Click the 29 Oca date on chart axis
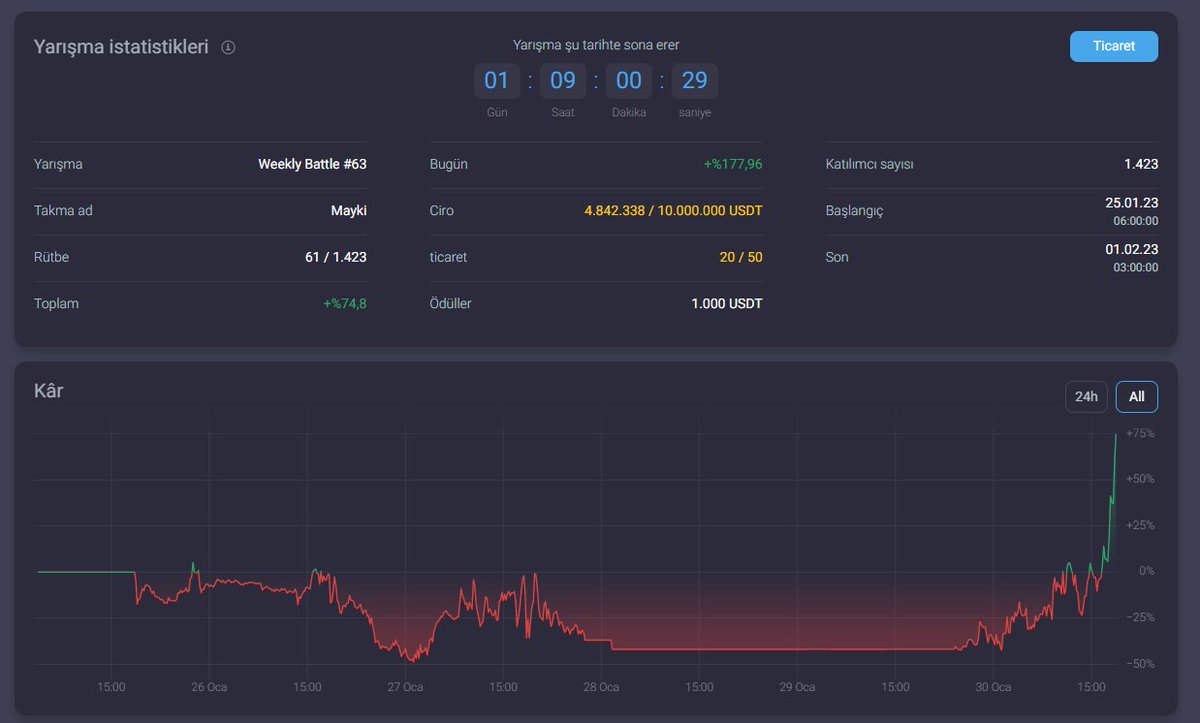 798,687
